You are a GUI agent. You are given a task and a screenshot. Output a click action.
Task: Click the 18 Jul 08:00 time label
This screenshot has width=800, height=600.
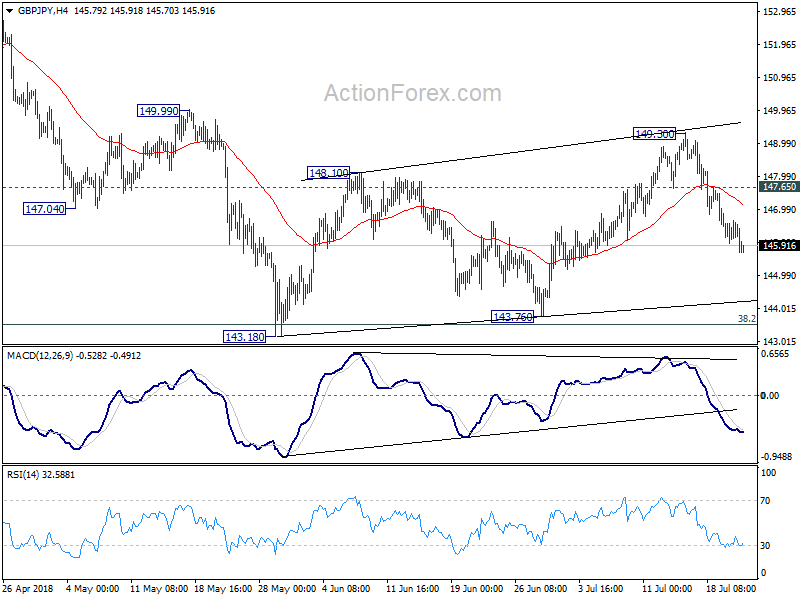[x=731, y=589]
